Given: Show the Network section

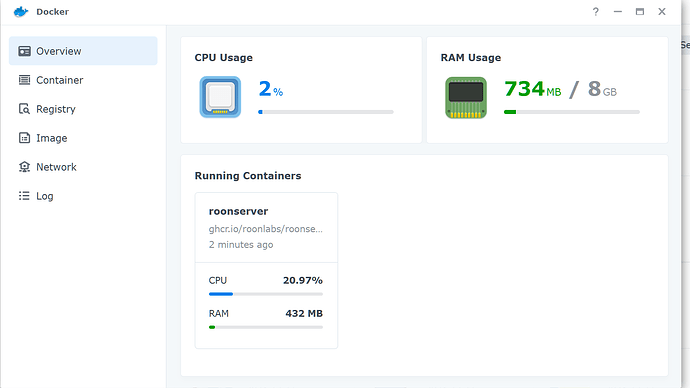Looking at the screenshot, I should [x=83, y=167].
